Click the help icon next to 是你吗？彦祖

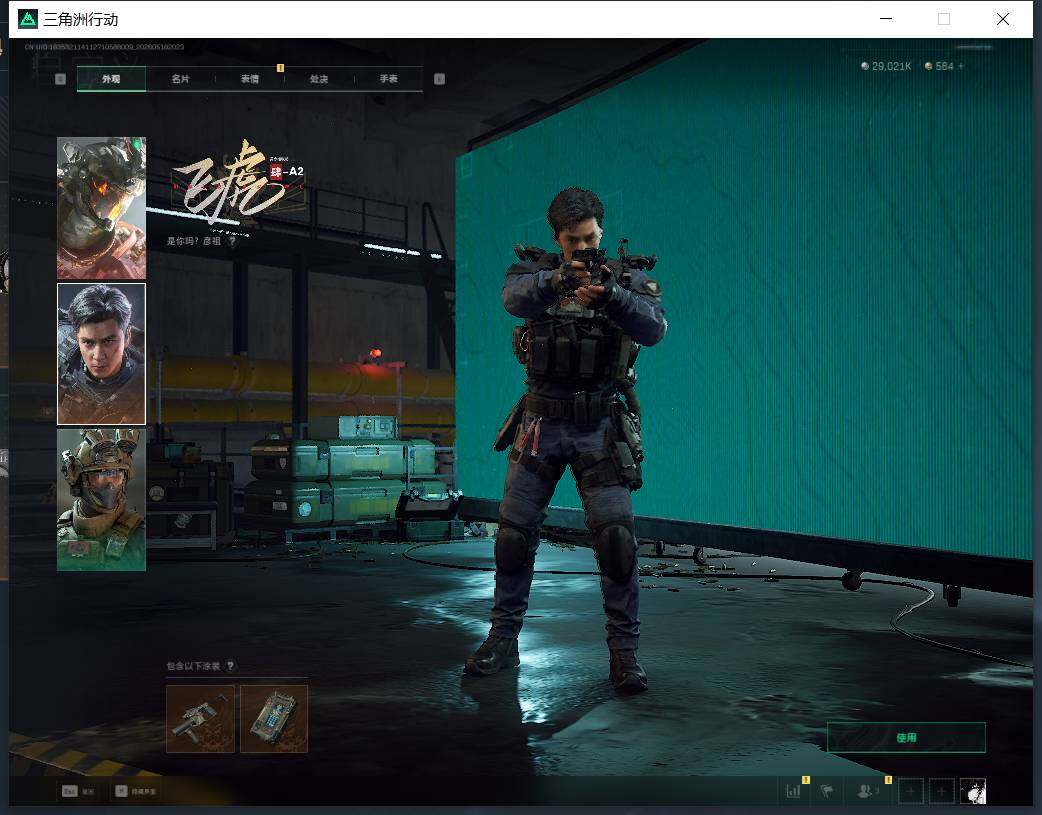(x=232, y=241)
